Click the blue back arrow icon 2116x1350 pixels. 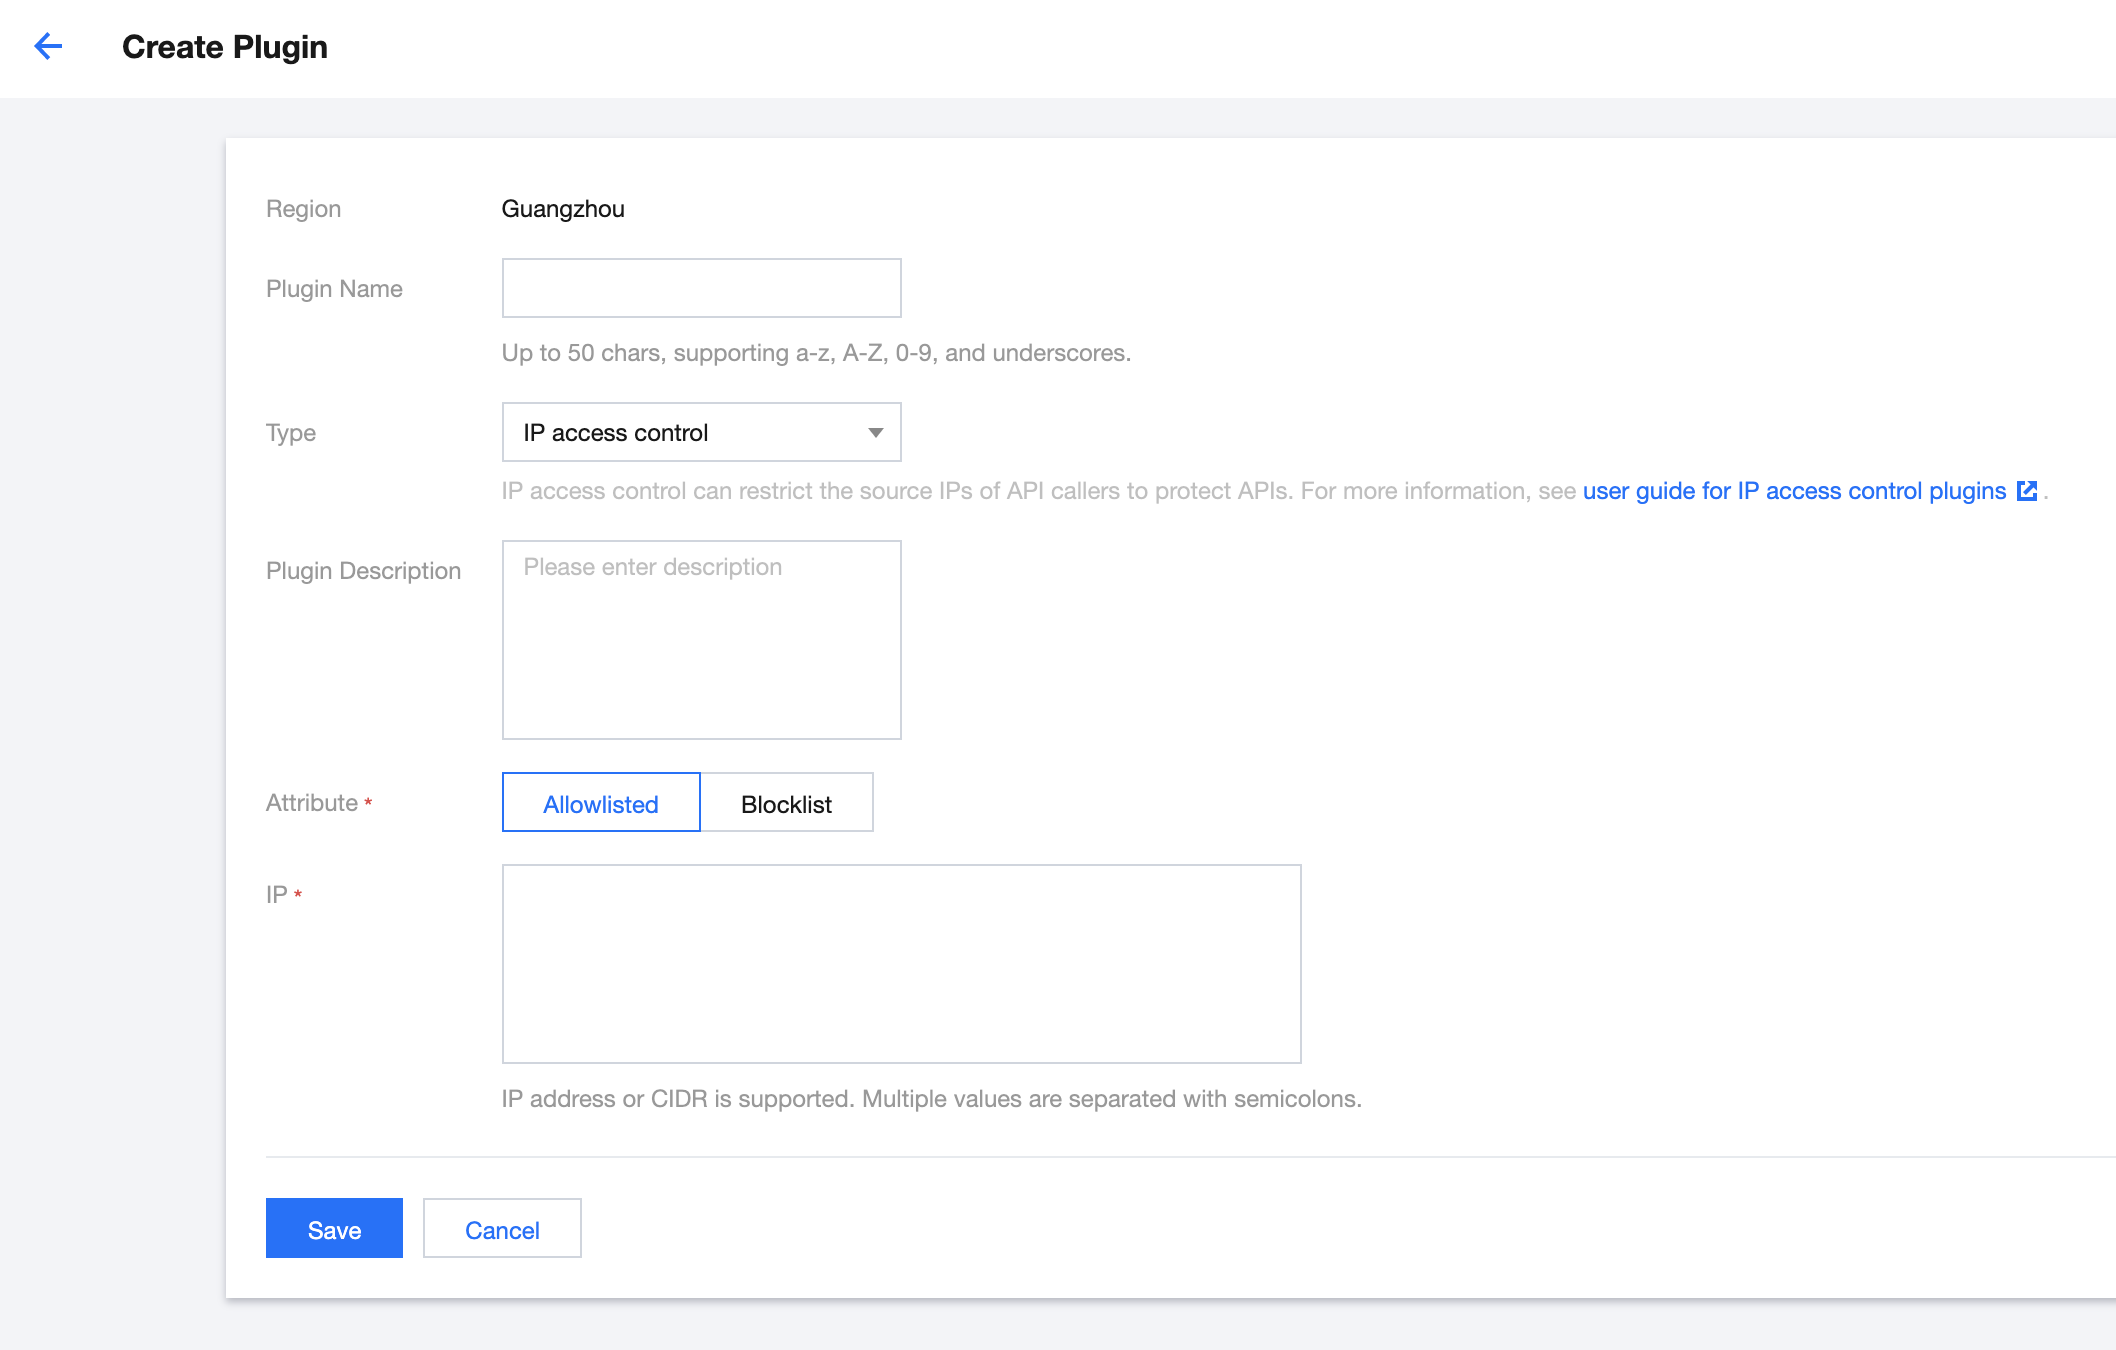(48, 46)
